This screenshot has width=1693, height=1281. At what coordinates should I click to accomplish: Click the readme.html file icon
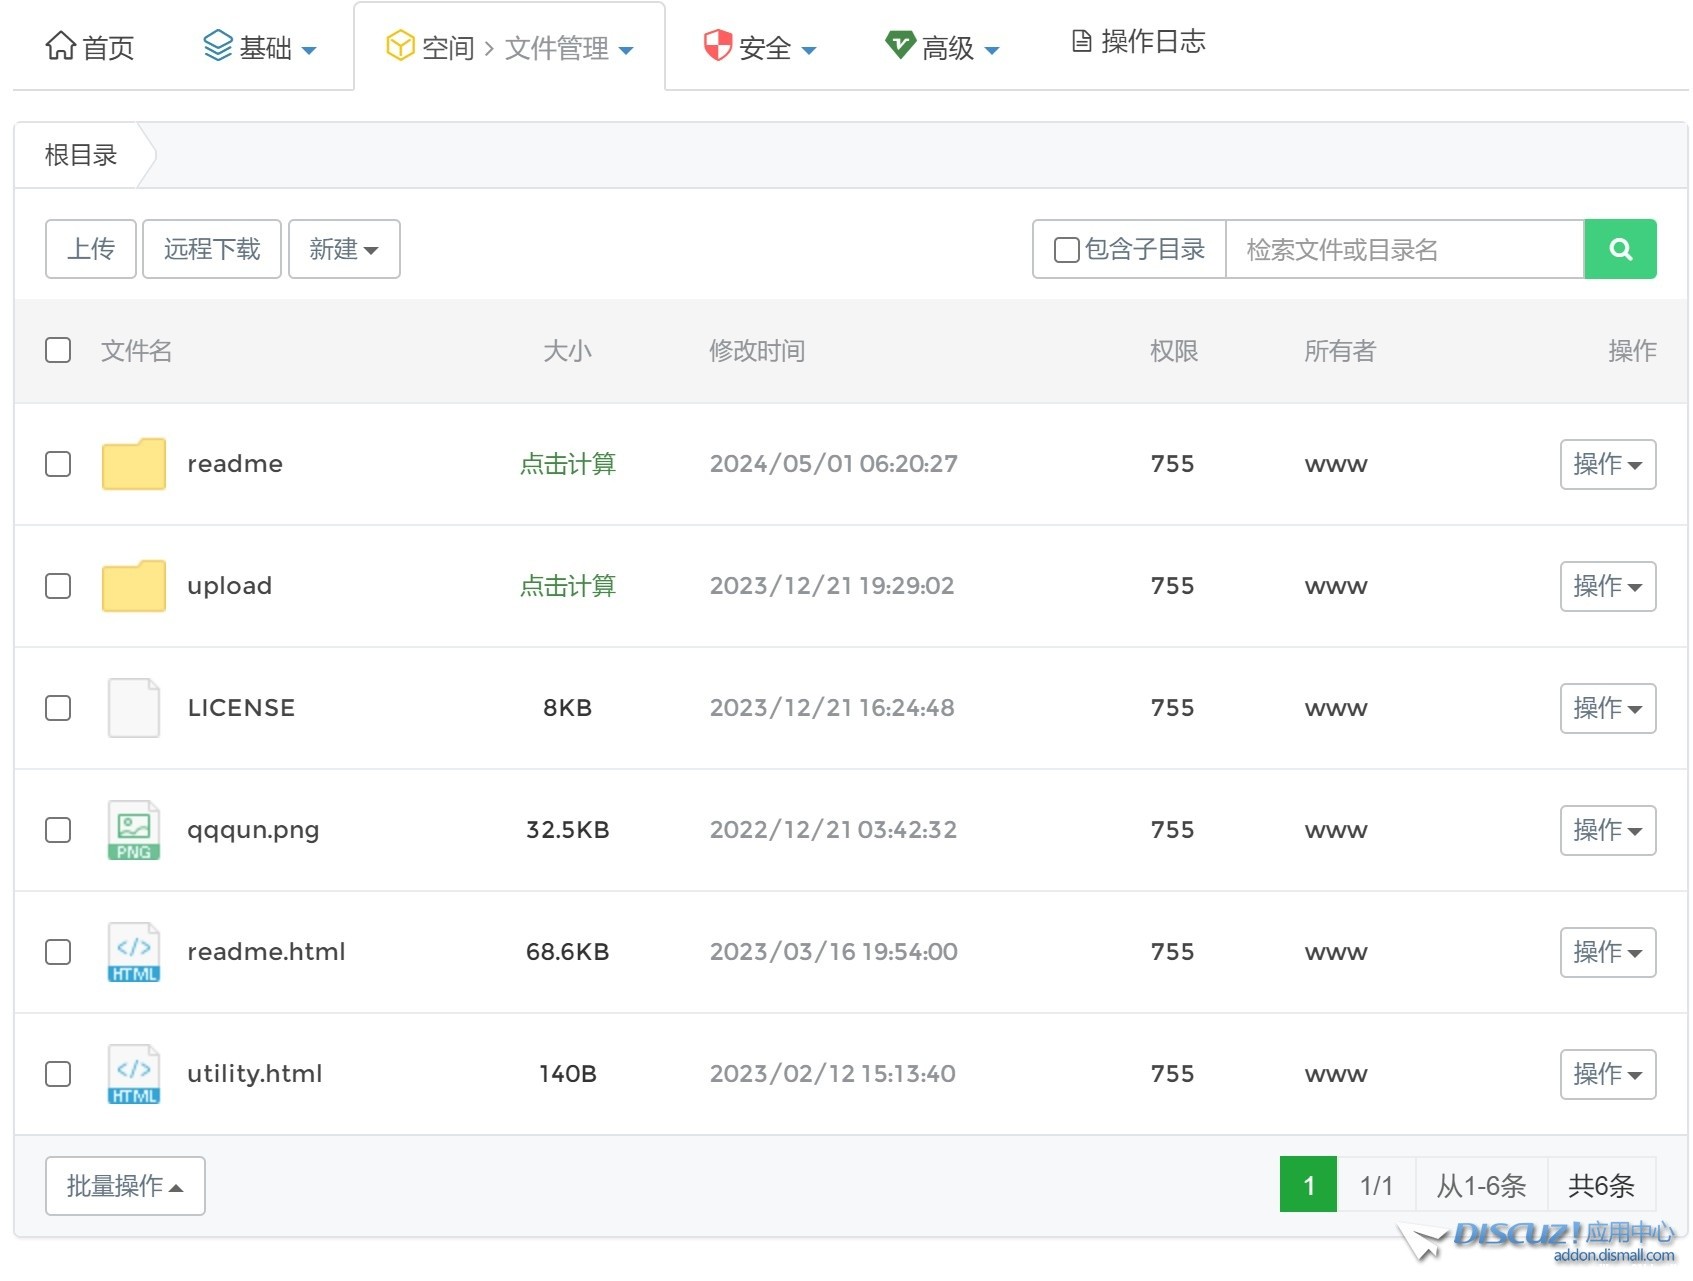click(x=133, y=952)
